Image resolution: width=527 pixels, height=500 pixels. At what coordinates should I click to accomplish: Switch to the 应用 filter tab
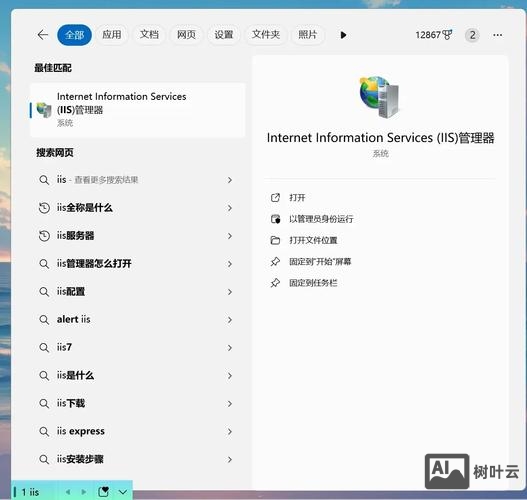(x=112, y=34)
